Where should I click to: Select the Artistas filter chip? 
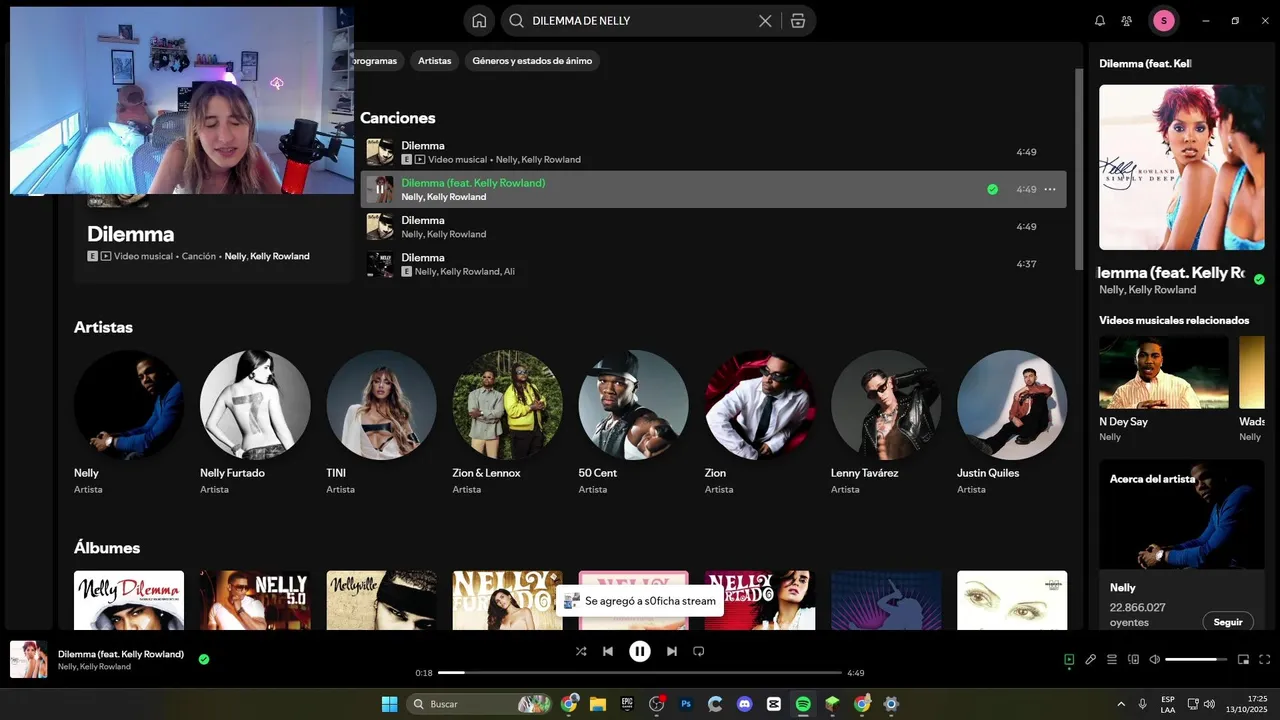pos(434,61)
